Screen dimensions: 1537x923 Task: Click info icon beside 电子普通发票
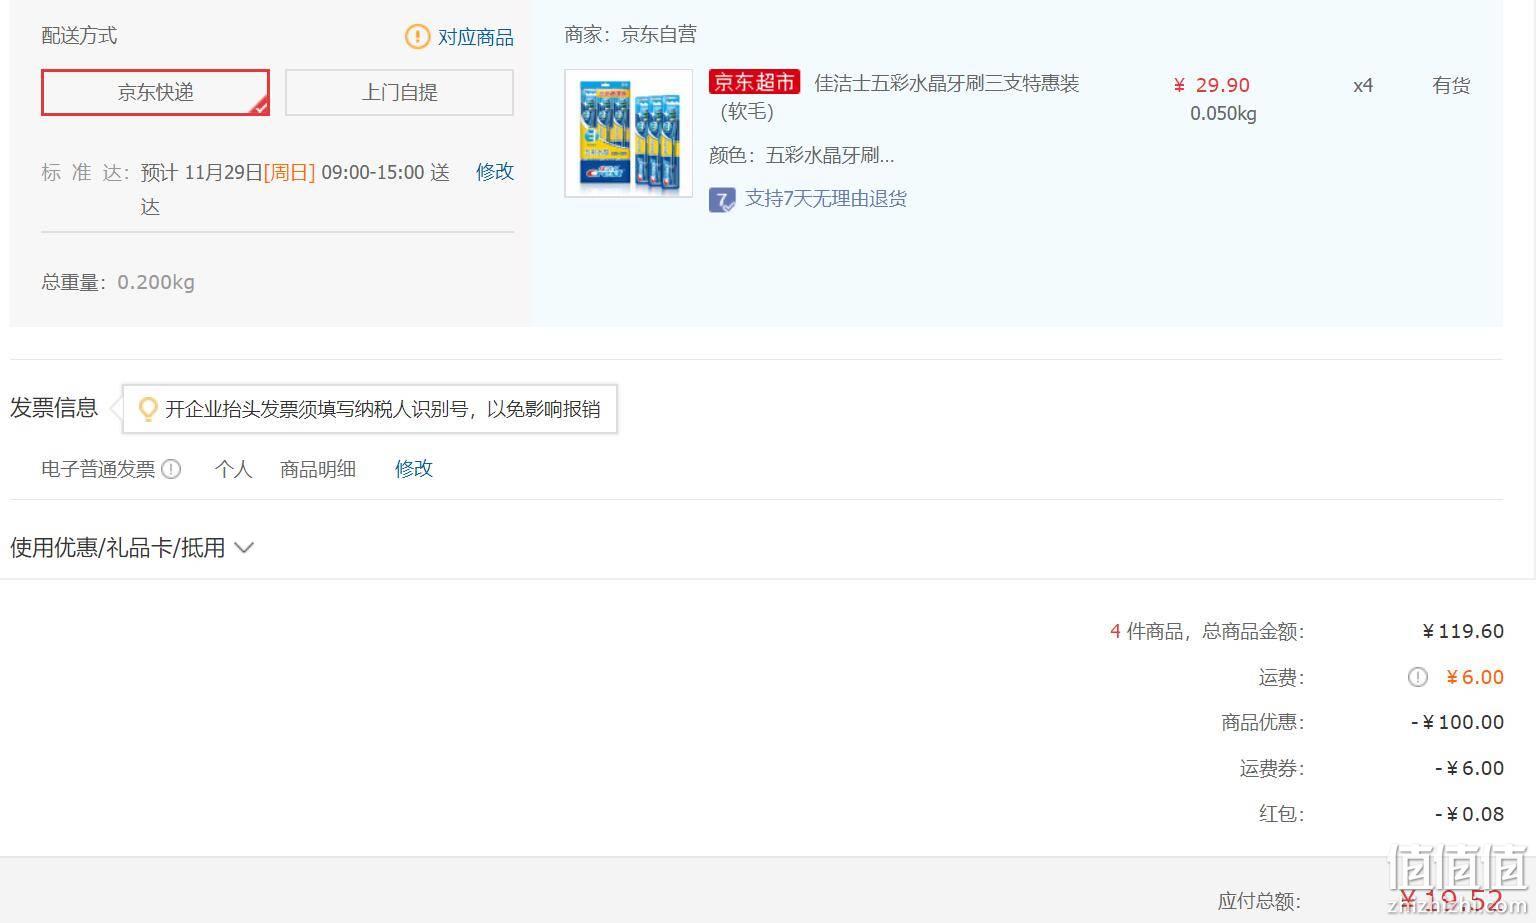pyautogui.click(x=171, y=469)
